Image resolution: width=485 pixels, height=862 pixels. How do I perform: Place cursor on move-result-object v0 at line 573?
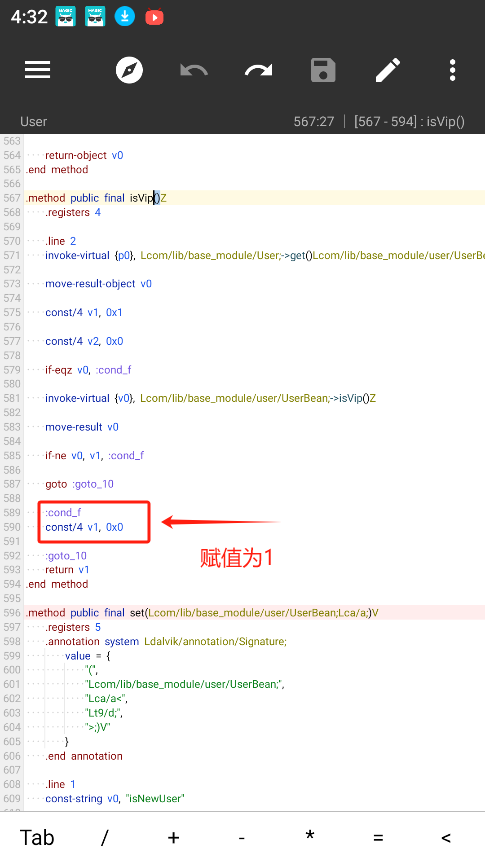[x=98, y=284]
